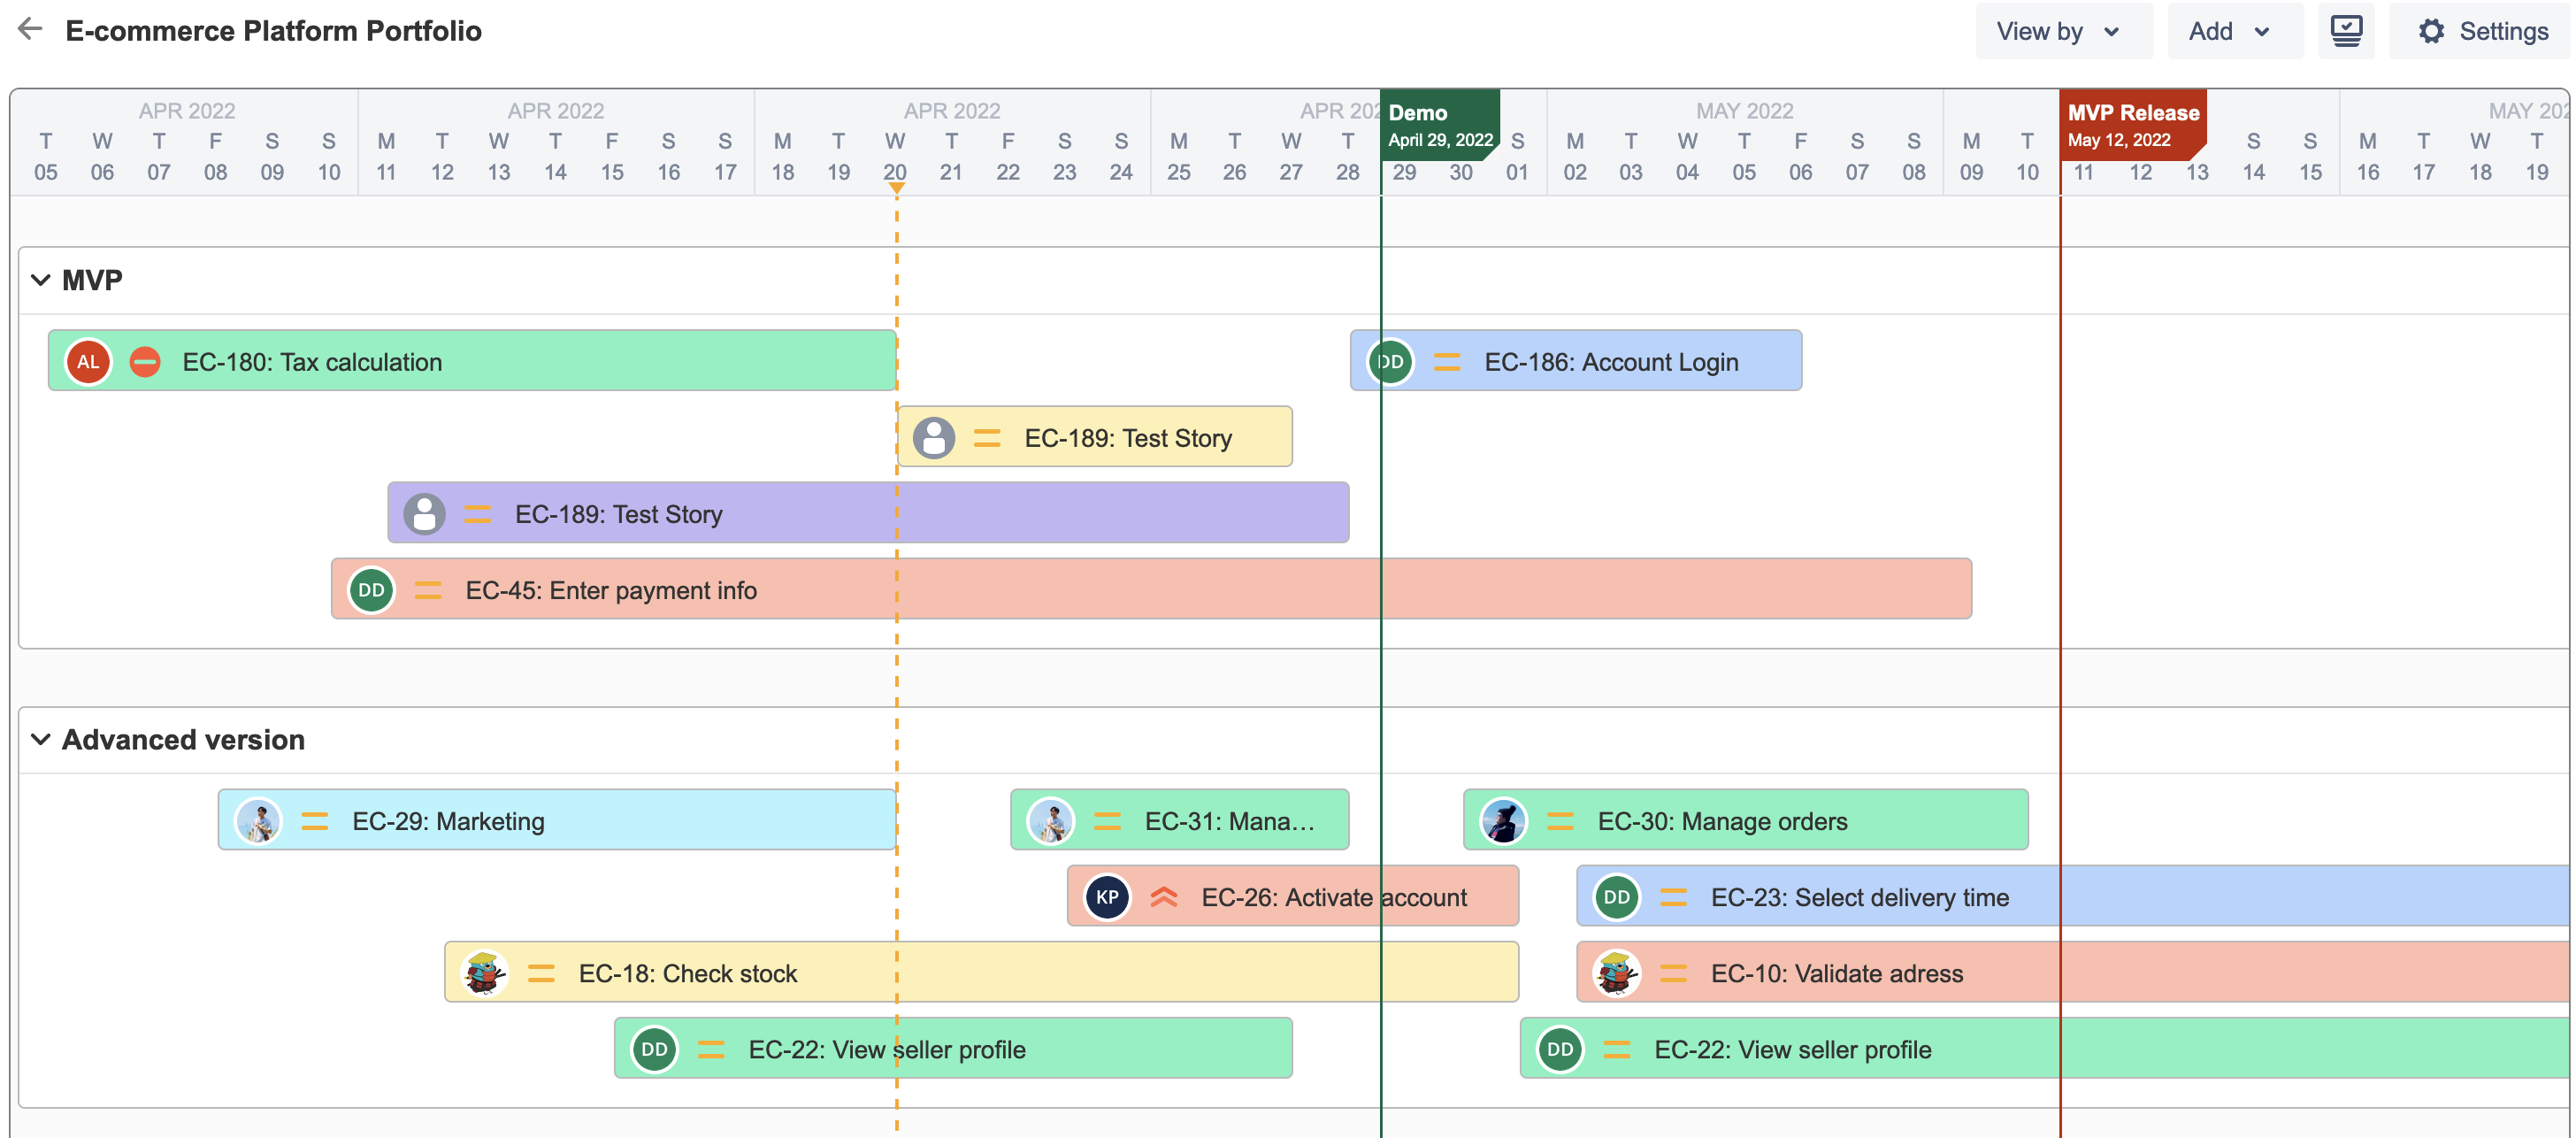Open the presentation mode monitor icon
The height and width of the screenshot is (1138, 2576).
coord(2345,31)
